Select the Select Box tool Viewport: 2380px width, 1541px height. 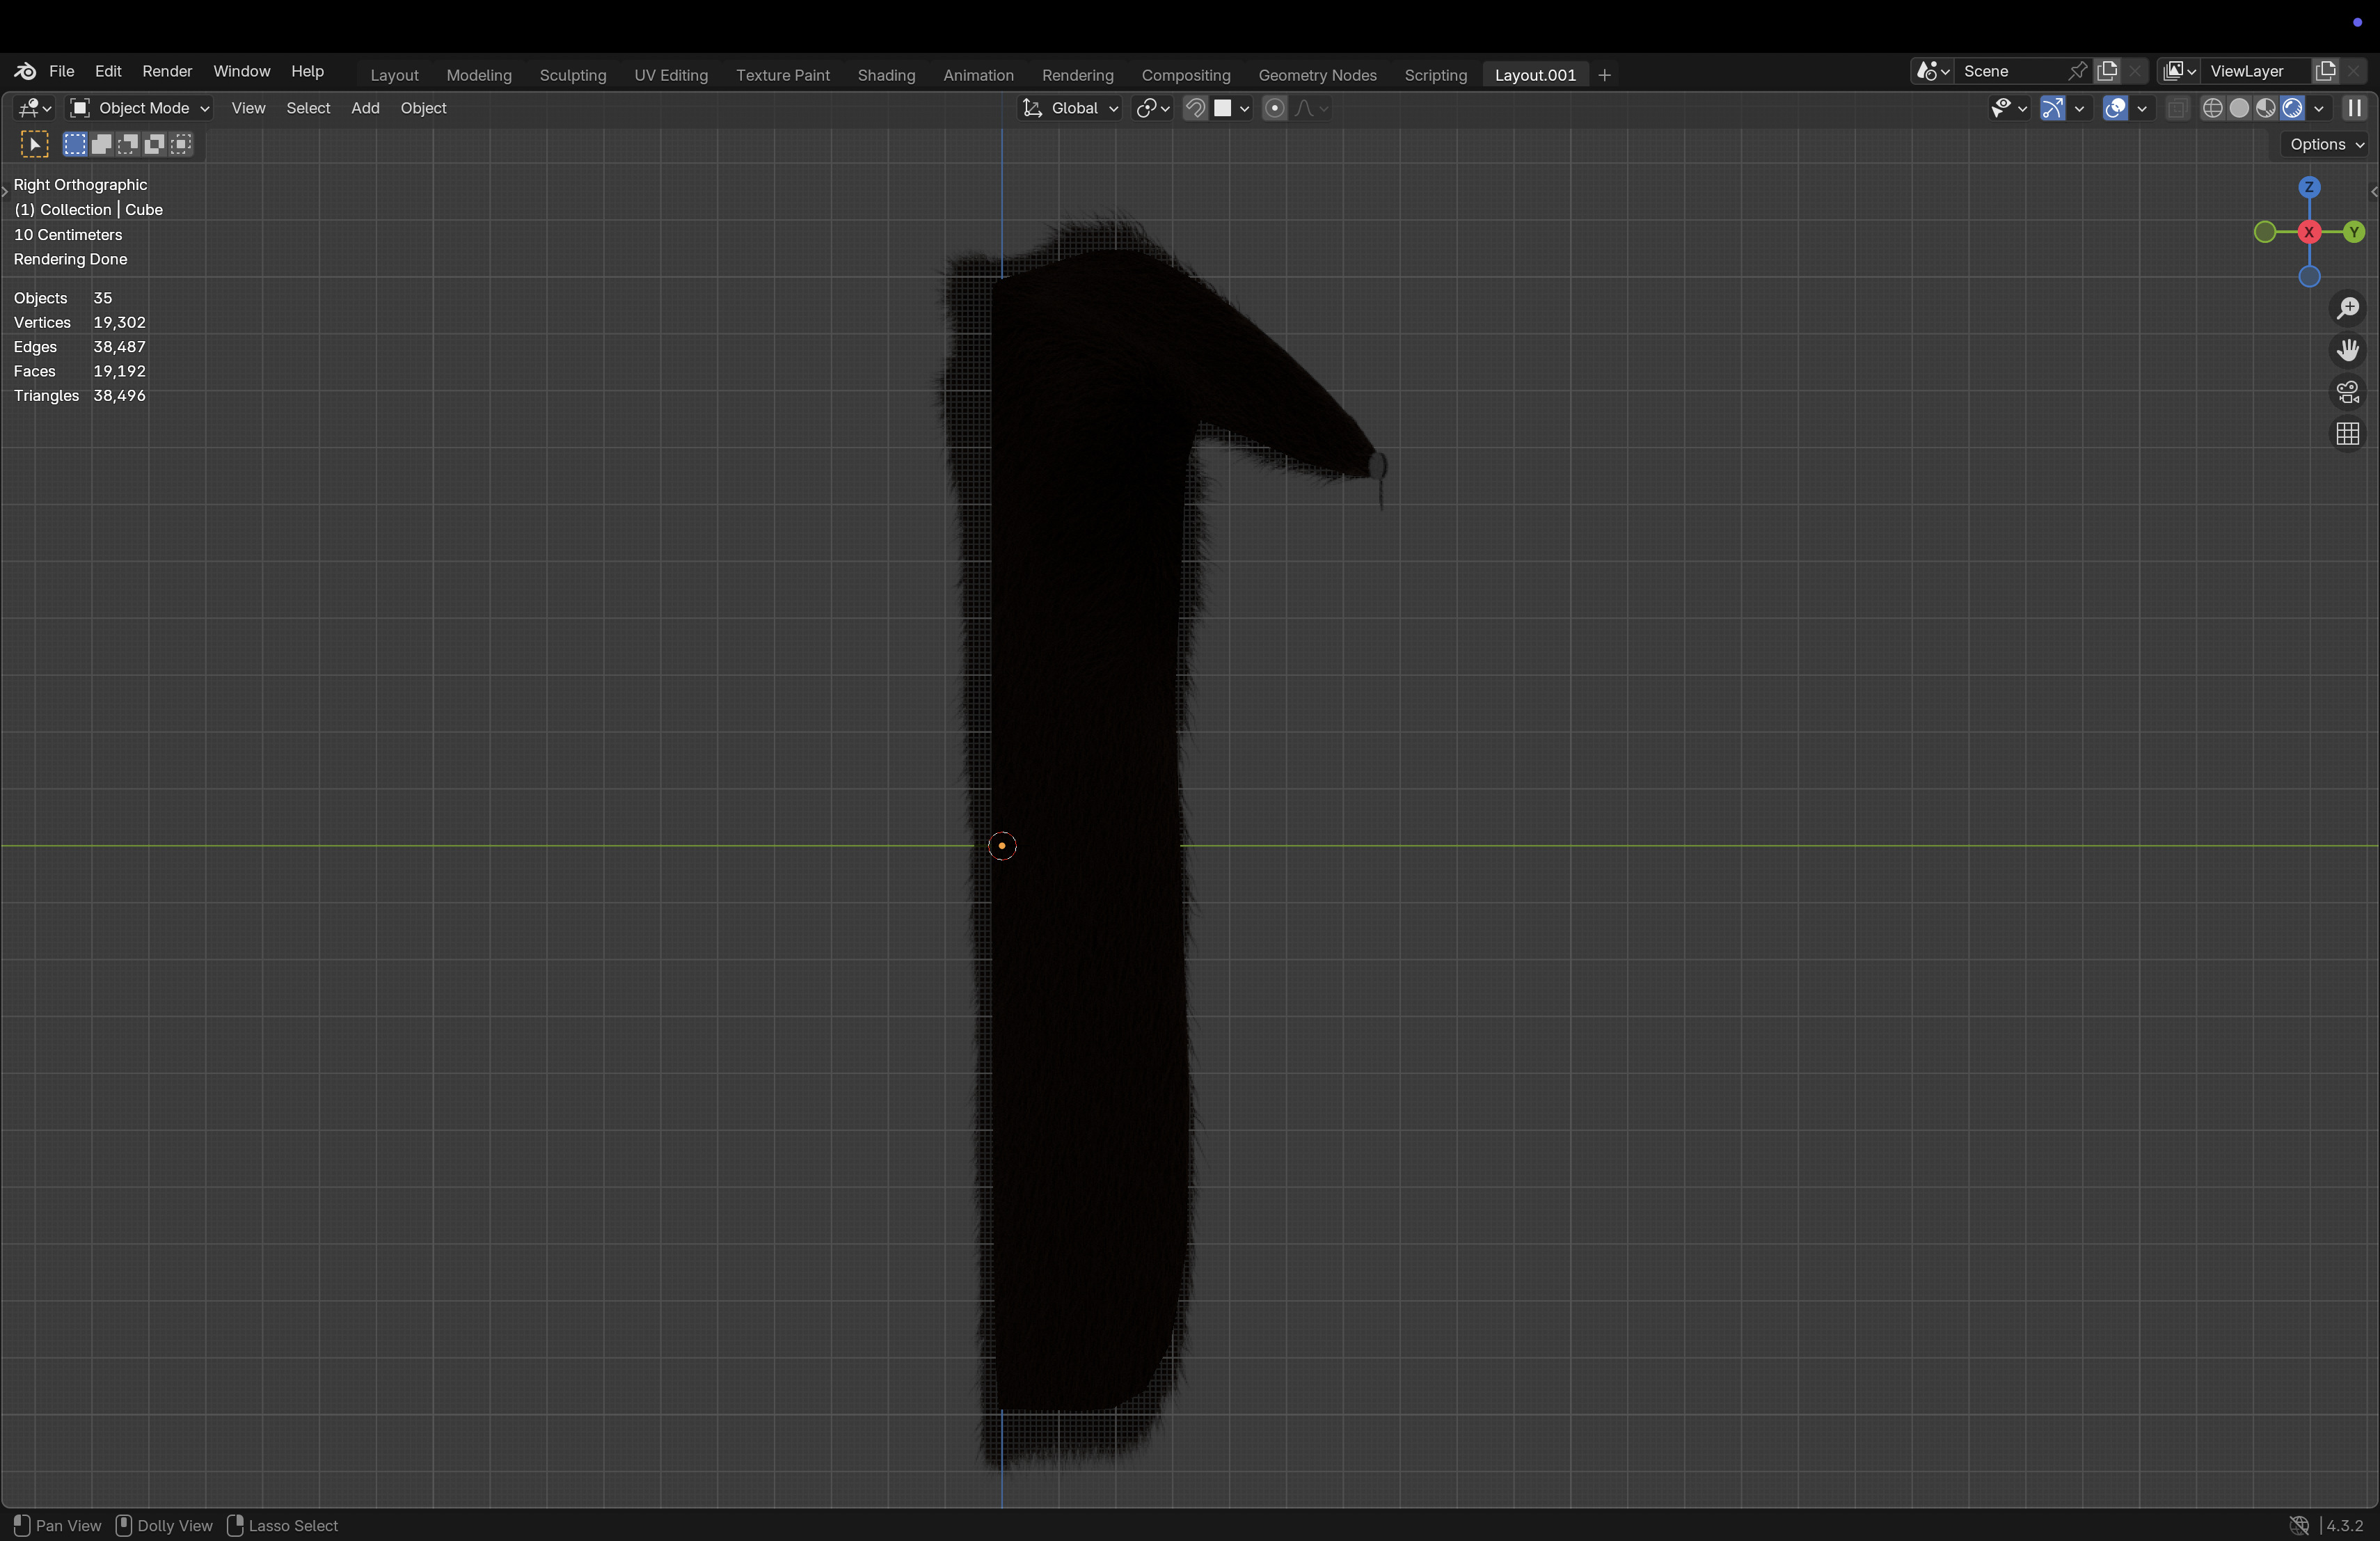pyautogui.click(x=35, y=144)
